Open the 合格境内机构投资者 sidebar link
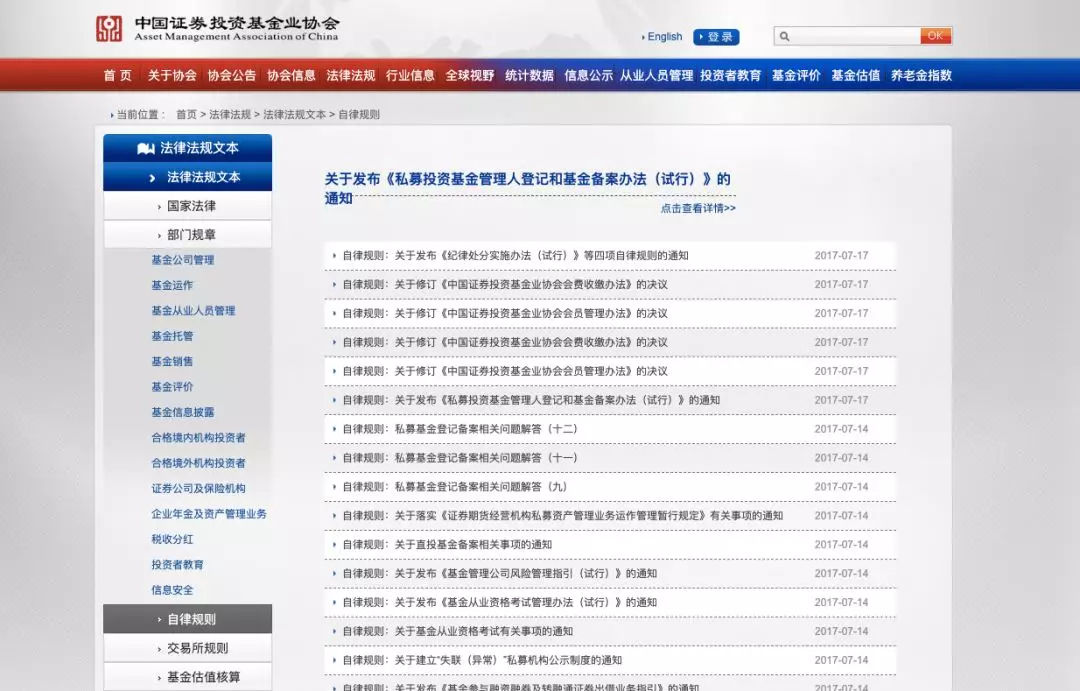 coord(198,438)
